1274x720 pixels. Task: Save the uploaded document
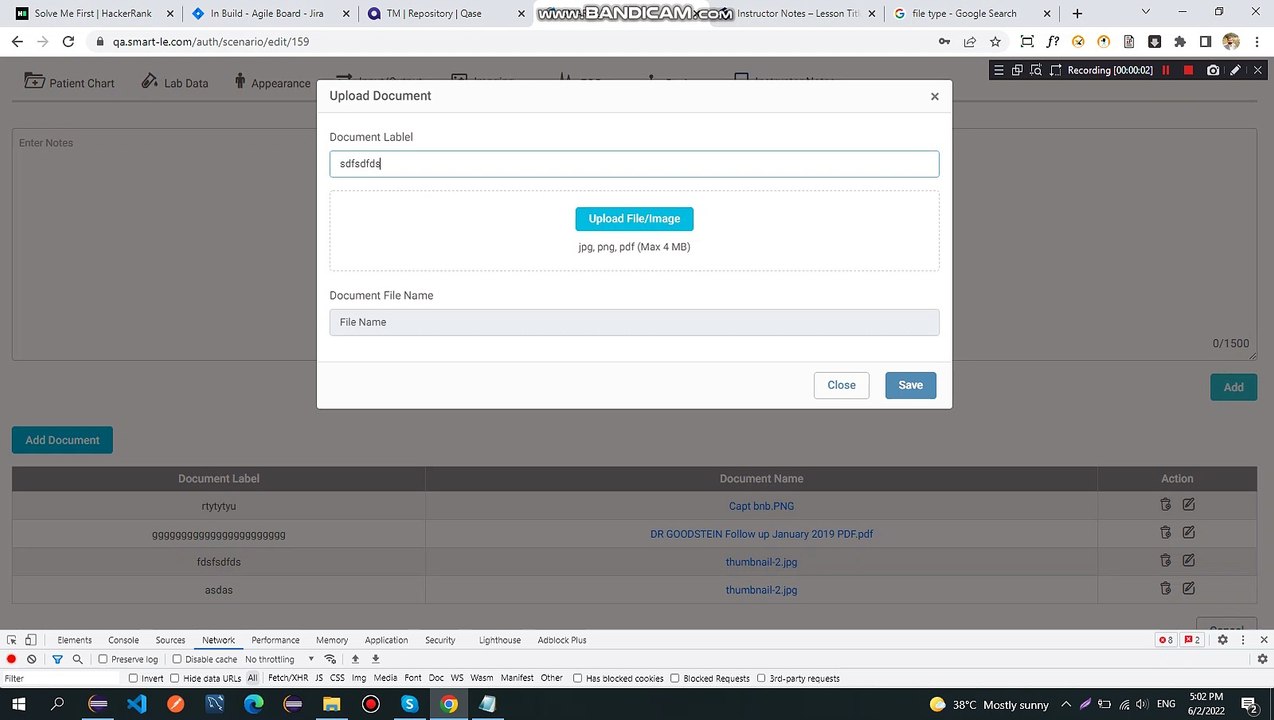[910, 385]
